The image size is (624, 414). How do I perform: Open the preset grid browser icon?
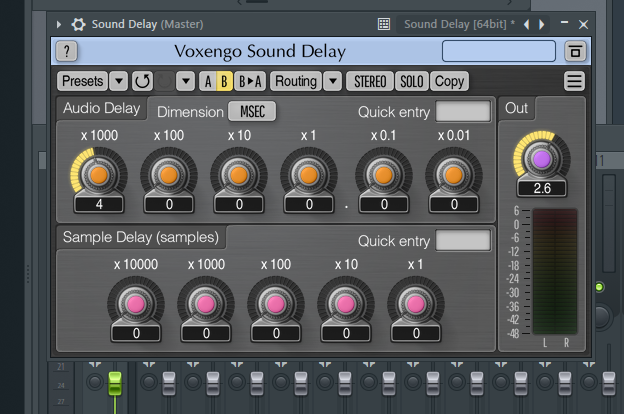(384, 24)
